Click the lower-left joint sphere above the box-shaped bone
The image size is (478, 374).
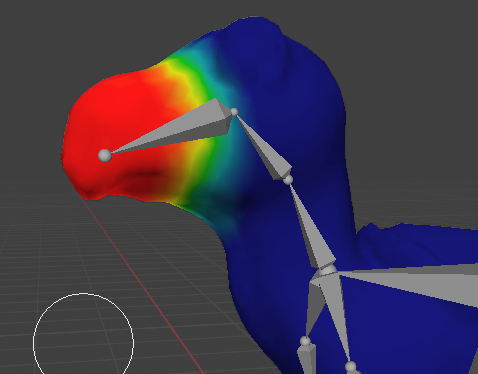click(305, 341)
